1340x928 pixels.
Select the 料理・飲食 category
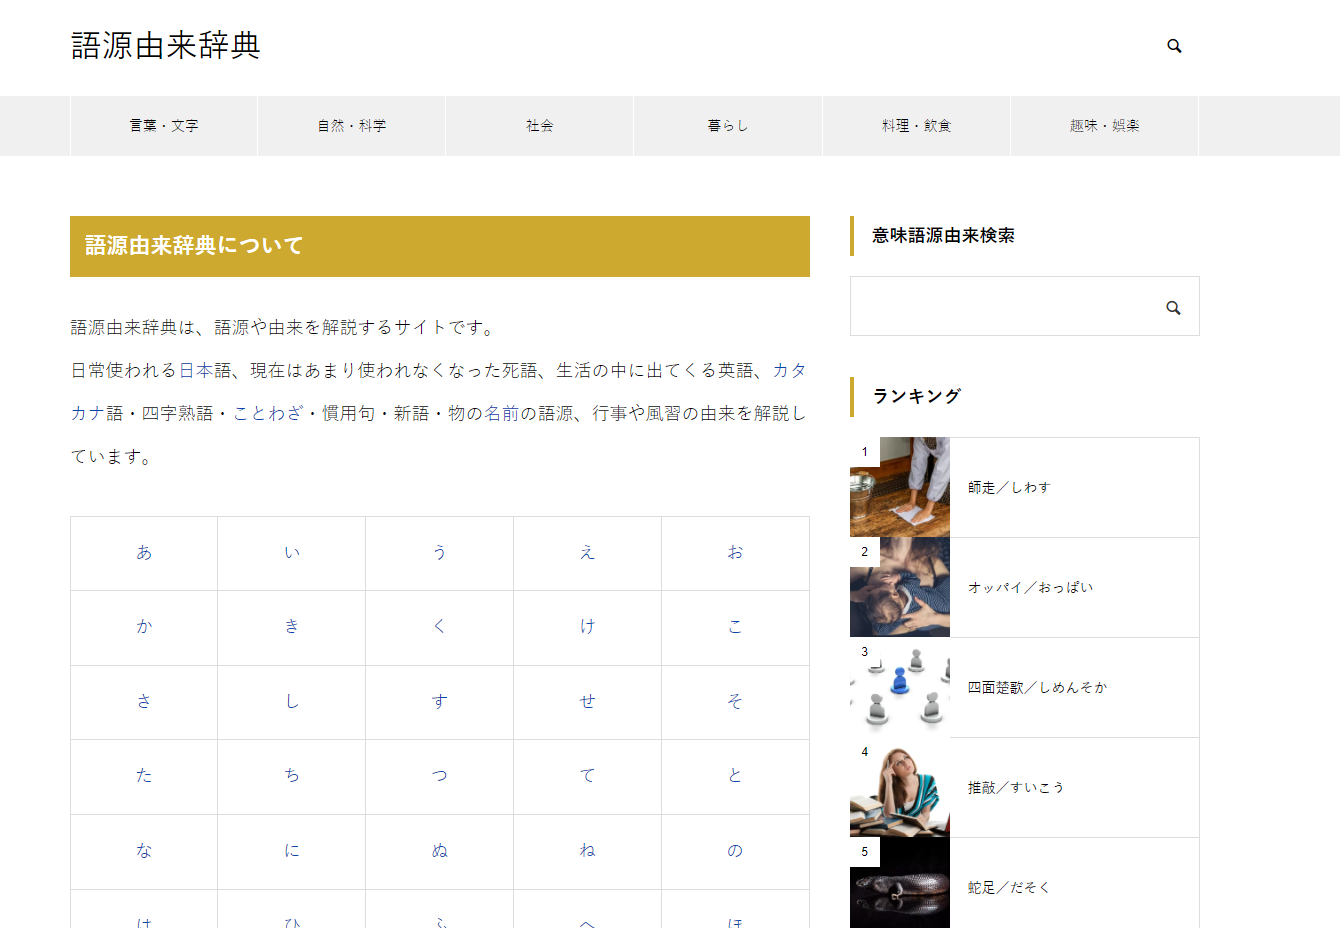pyautogui.click(x=915, y=125)
